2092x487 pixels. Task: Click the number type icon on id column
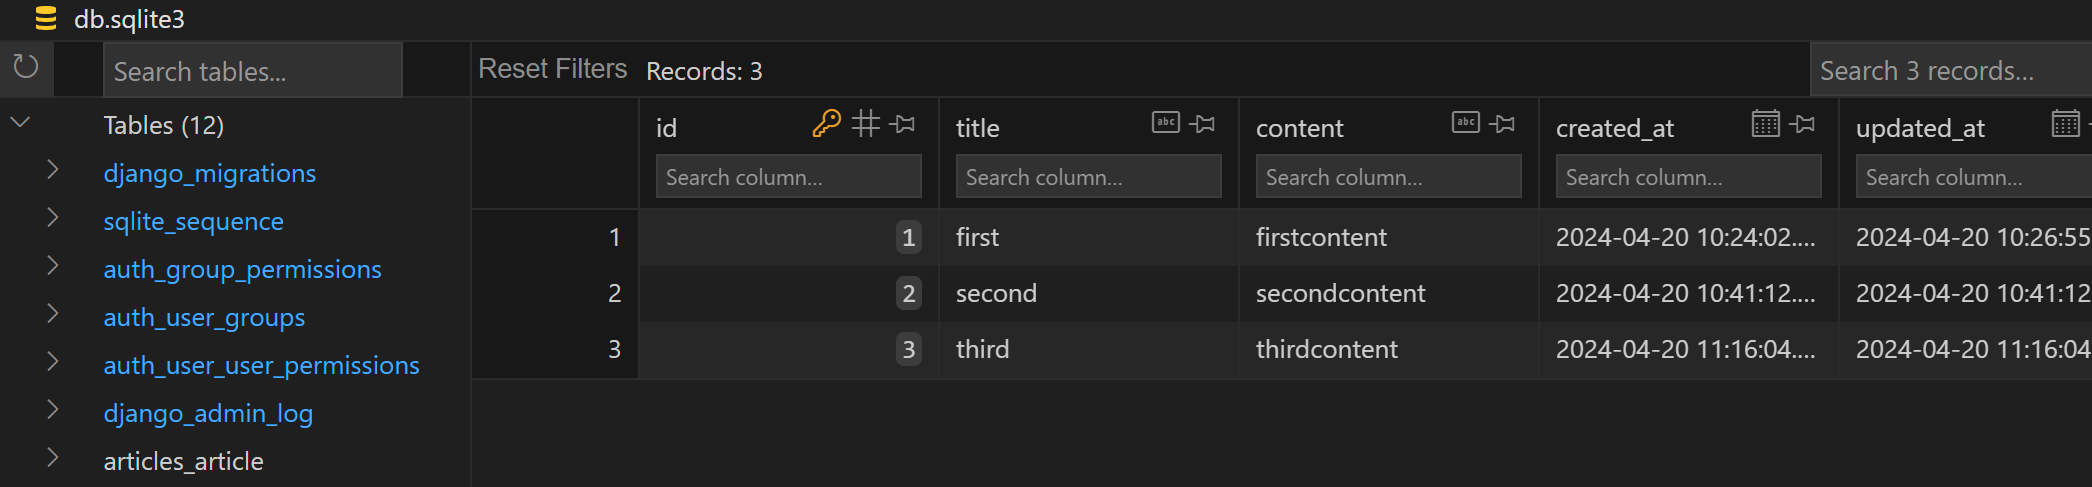pyautogui.click(x=866, y=124)
